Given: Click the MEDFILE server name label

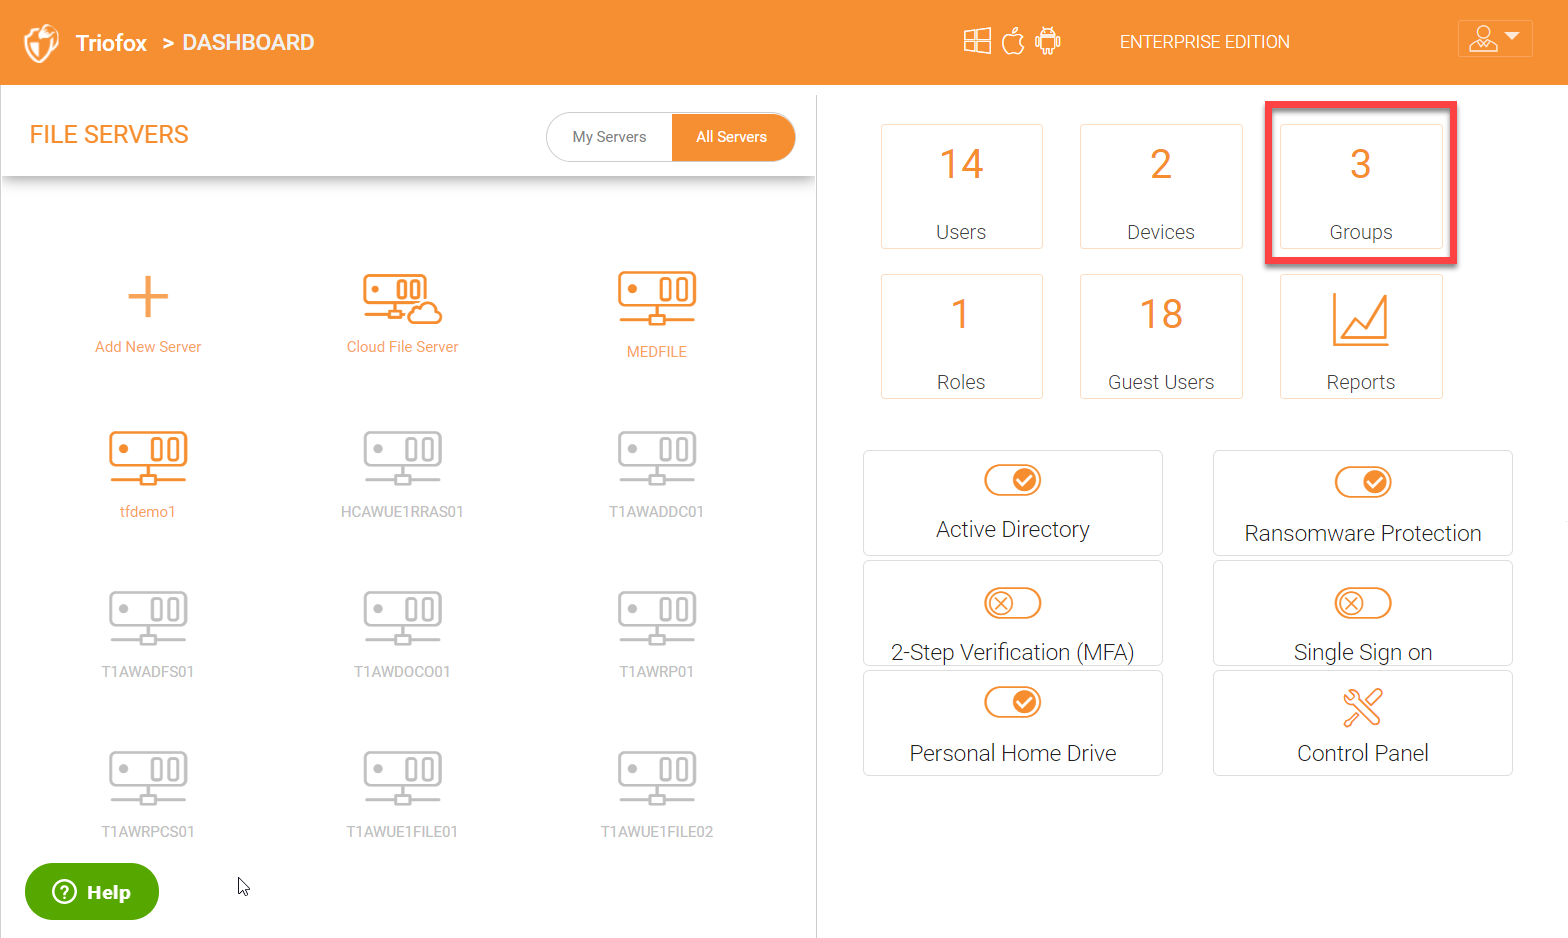Looking at the screenshot, I should pos(657,352).
